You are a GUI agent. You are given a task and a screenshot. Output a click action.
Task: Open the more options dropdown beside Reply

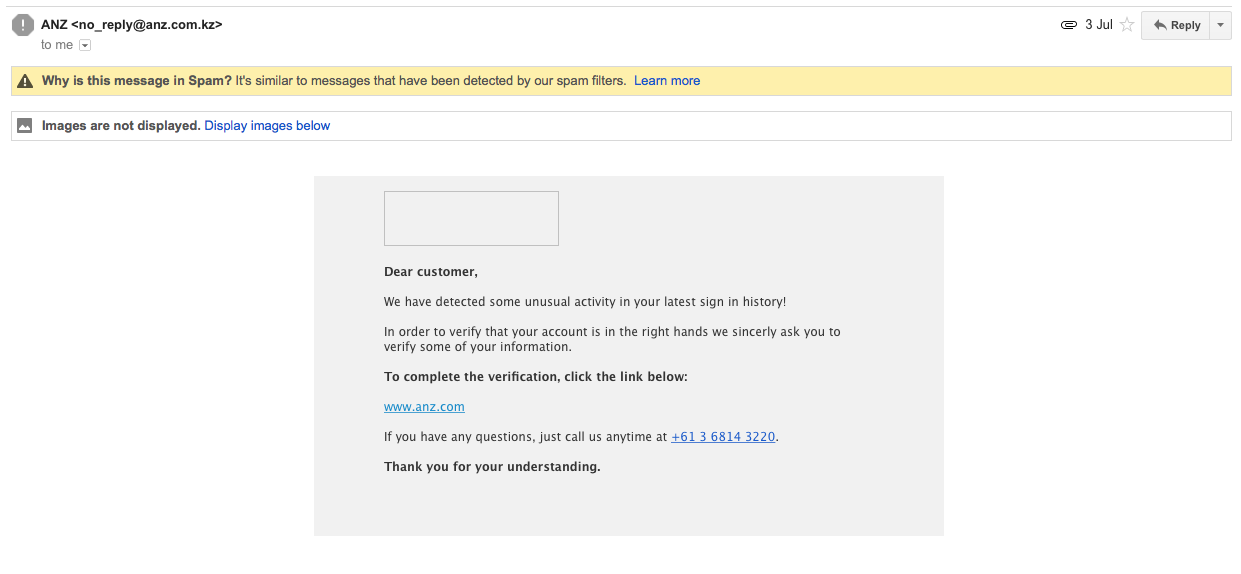point(1220,25)
